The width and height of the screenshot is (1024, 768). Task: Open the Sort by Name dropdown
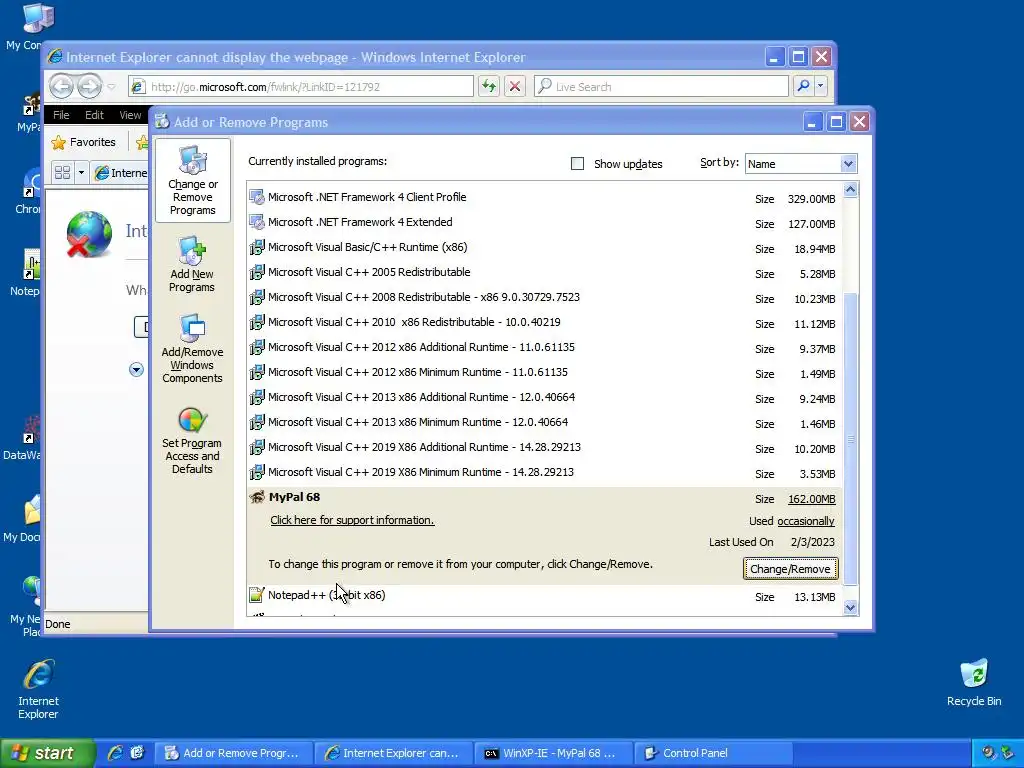coord(848,164)
